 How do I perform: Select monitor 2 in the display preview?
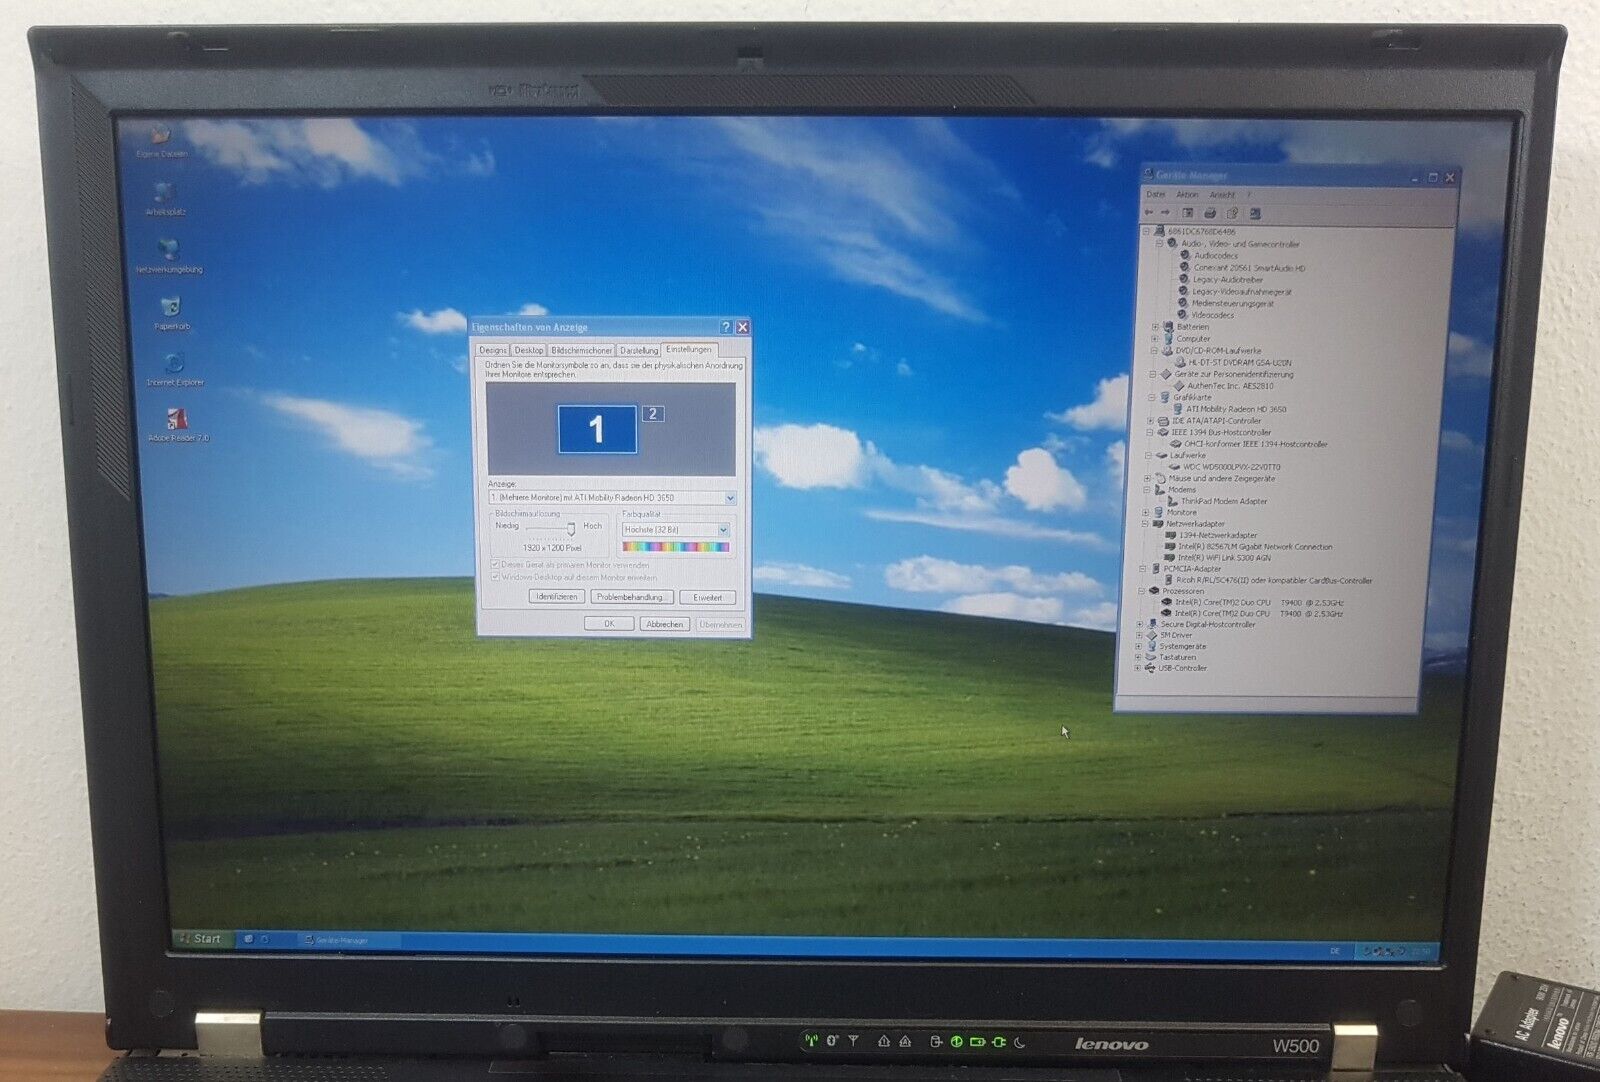653,414
